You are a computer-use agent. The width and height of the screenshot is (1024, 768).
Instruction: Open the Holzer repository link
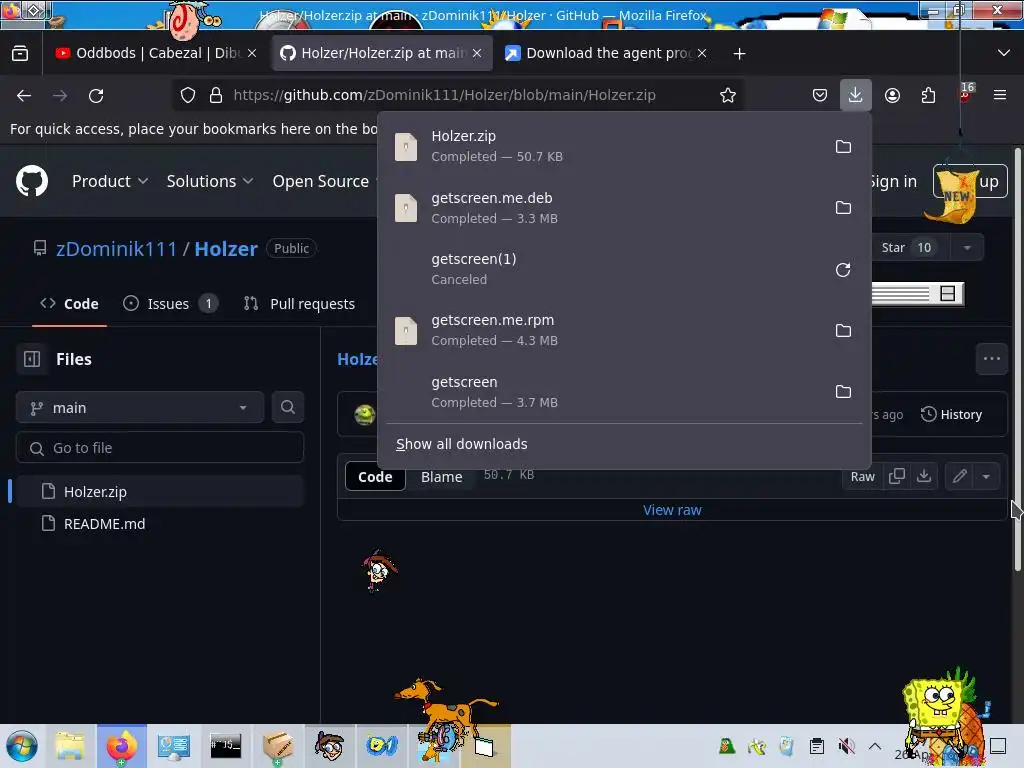tap(226, 249)
